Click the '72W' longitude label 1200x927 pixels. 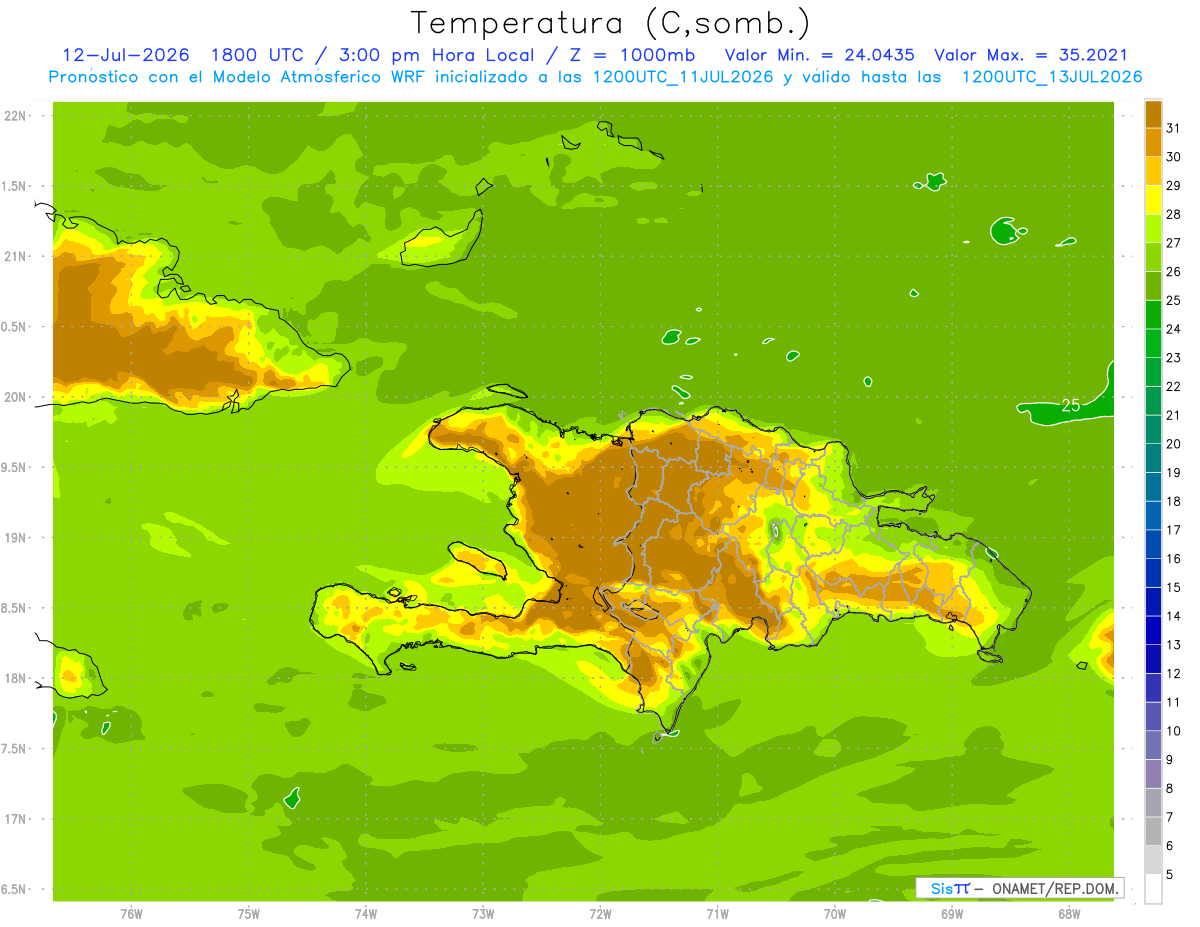pos(600,913)
